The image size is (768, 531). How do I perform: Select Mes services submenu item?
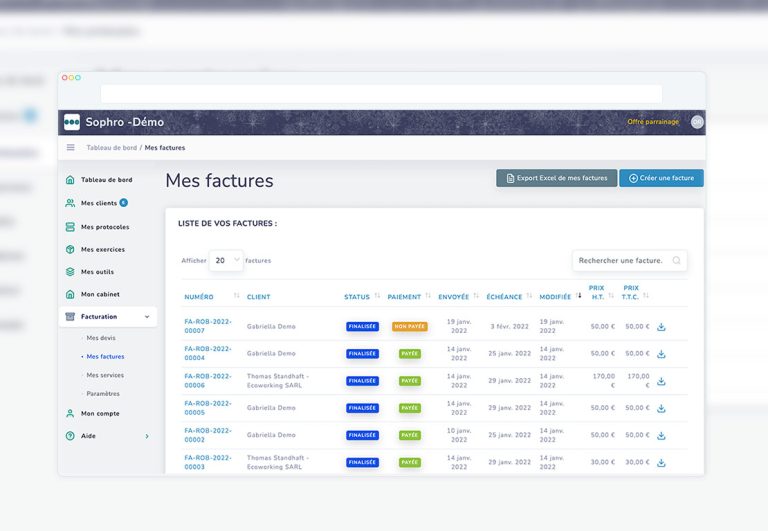(x=105, y=375)
